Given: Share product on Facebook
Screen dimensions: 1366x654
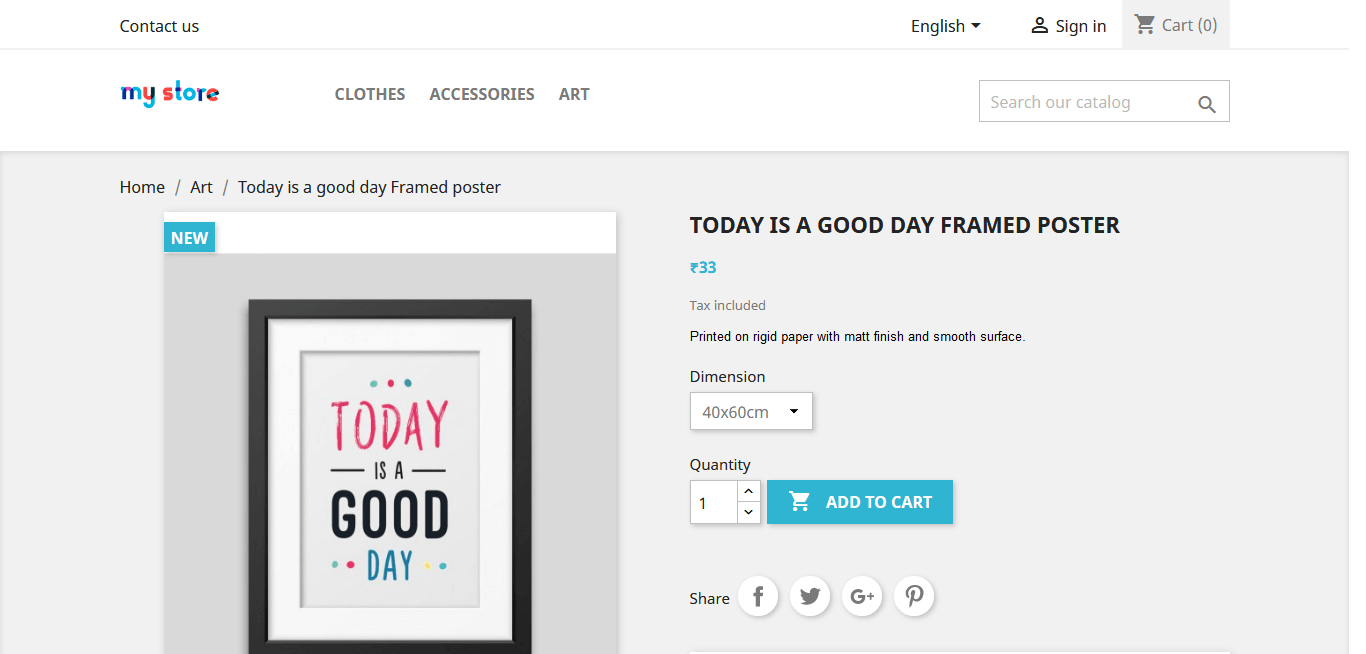Looking at the screenshot, I should pos(758,597).
